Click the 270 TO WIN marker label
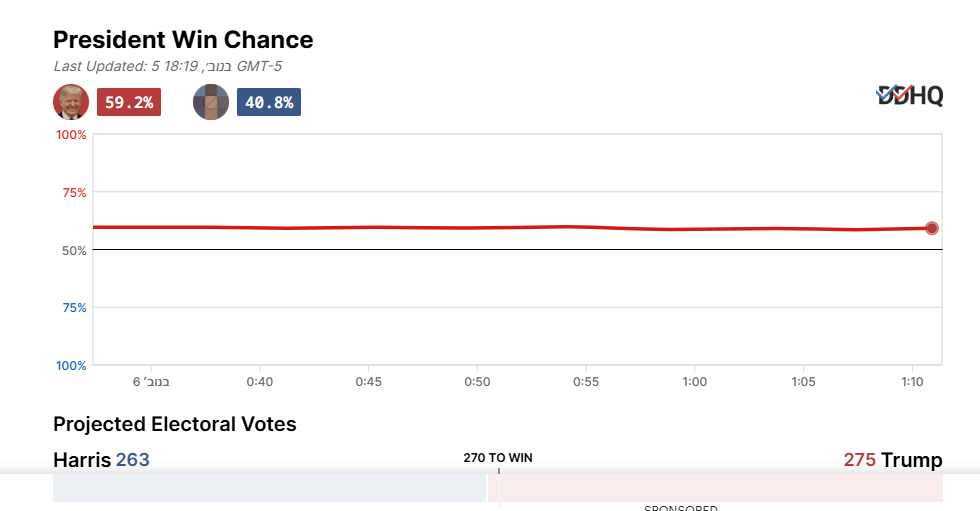This screenshot has height=511, width=980. click(498, 458)
